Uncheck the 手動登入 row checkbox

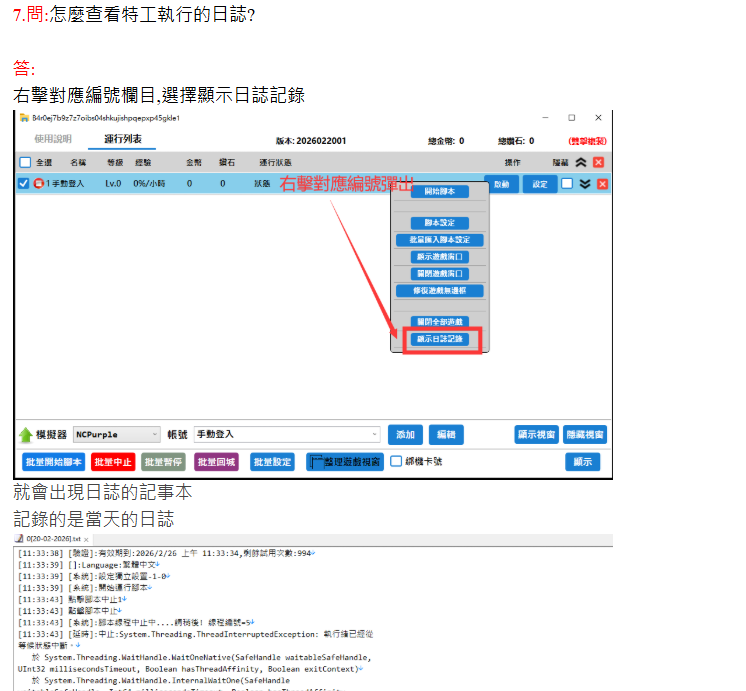coord(25,184)
